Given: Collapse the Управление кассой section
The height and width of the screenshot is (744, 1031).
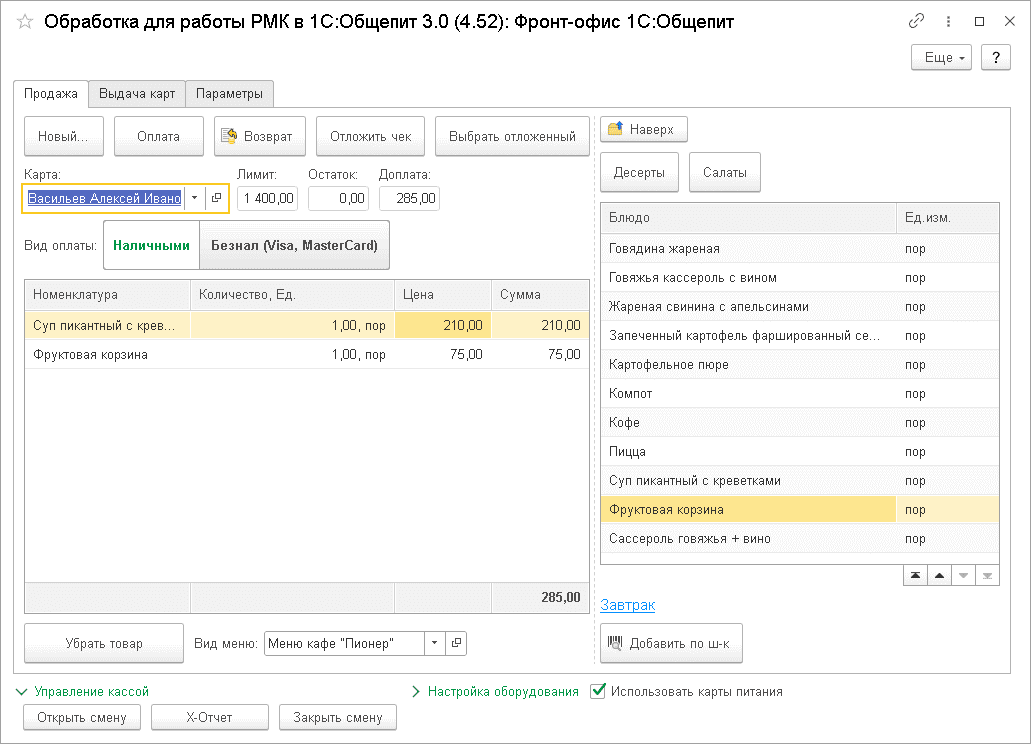Looking at the screenshot, I should 23,691.
